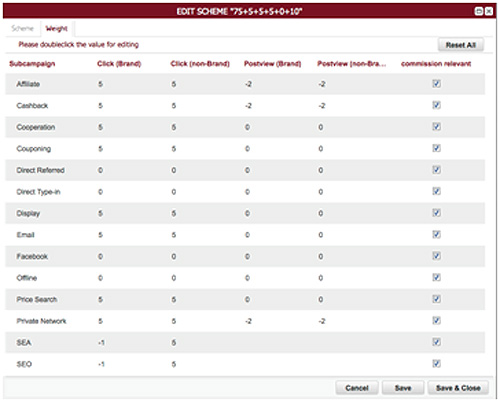This screenshot has height=402, width=500.
Task: Click the dialog maximize icon in title bar
Action: point(479,11)
